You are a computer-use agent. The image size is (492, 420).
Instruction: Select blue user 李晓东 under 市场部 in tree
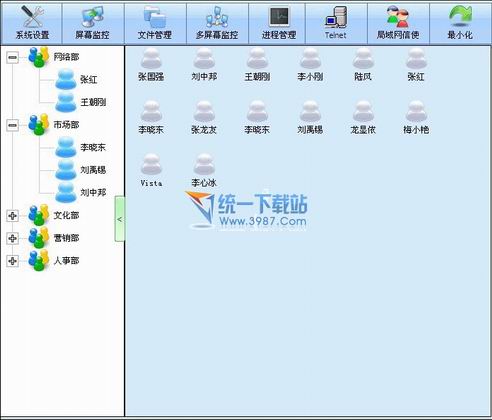pyautogui.click(x=81, y=147)
